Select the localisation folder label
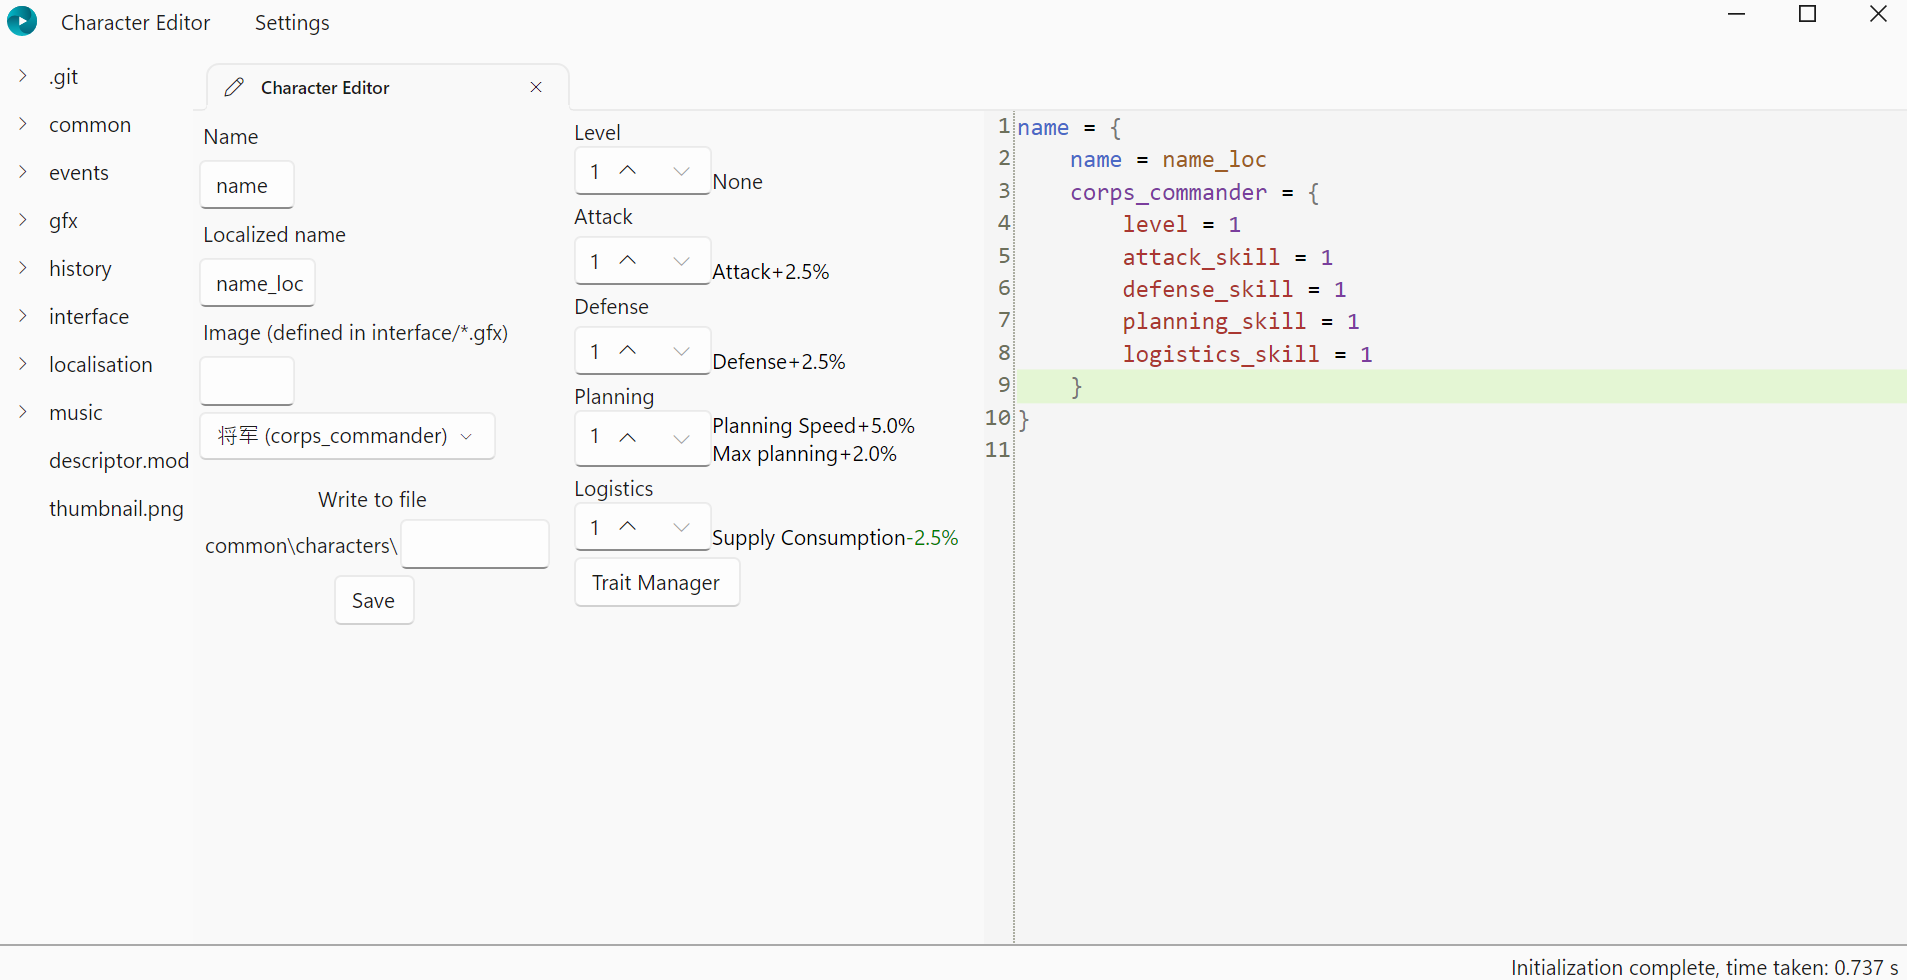The height and width of the screenshot is (980, 1907). (101, 364)
